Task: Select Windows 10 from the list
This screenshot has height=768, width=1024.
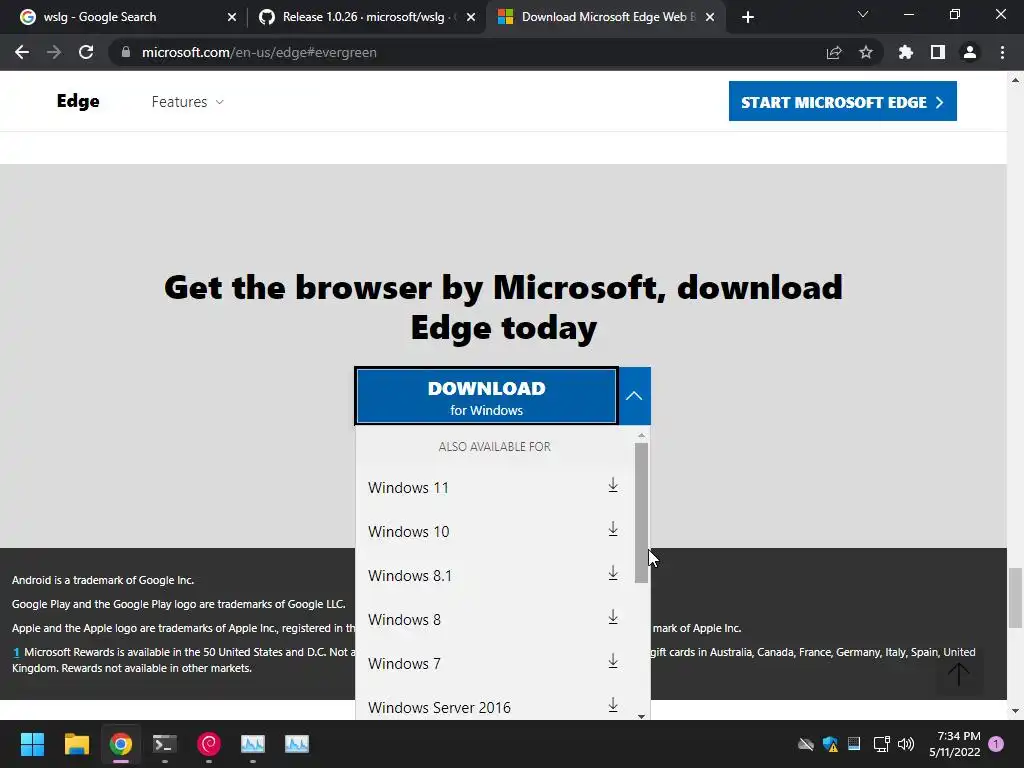Action: (494, 532)
